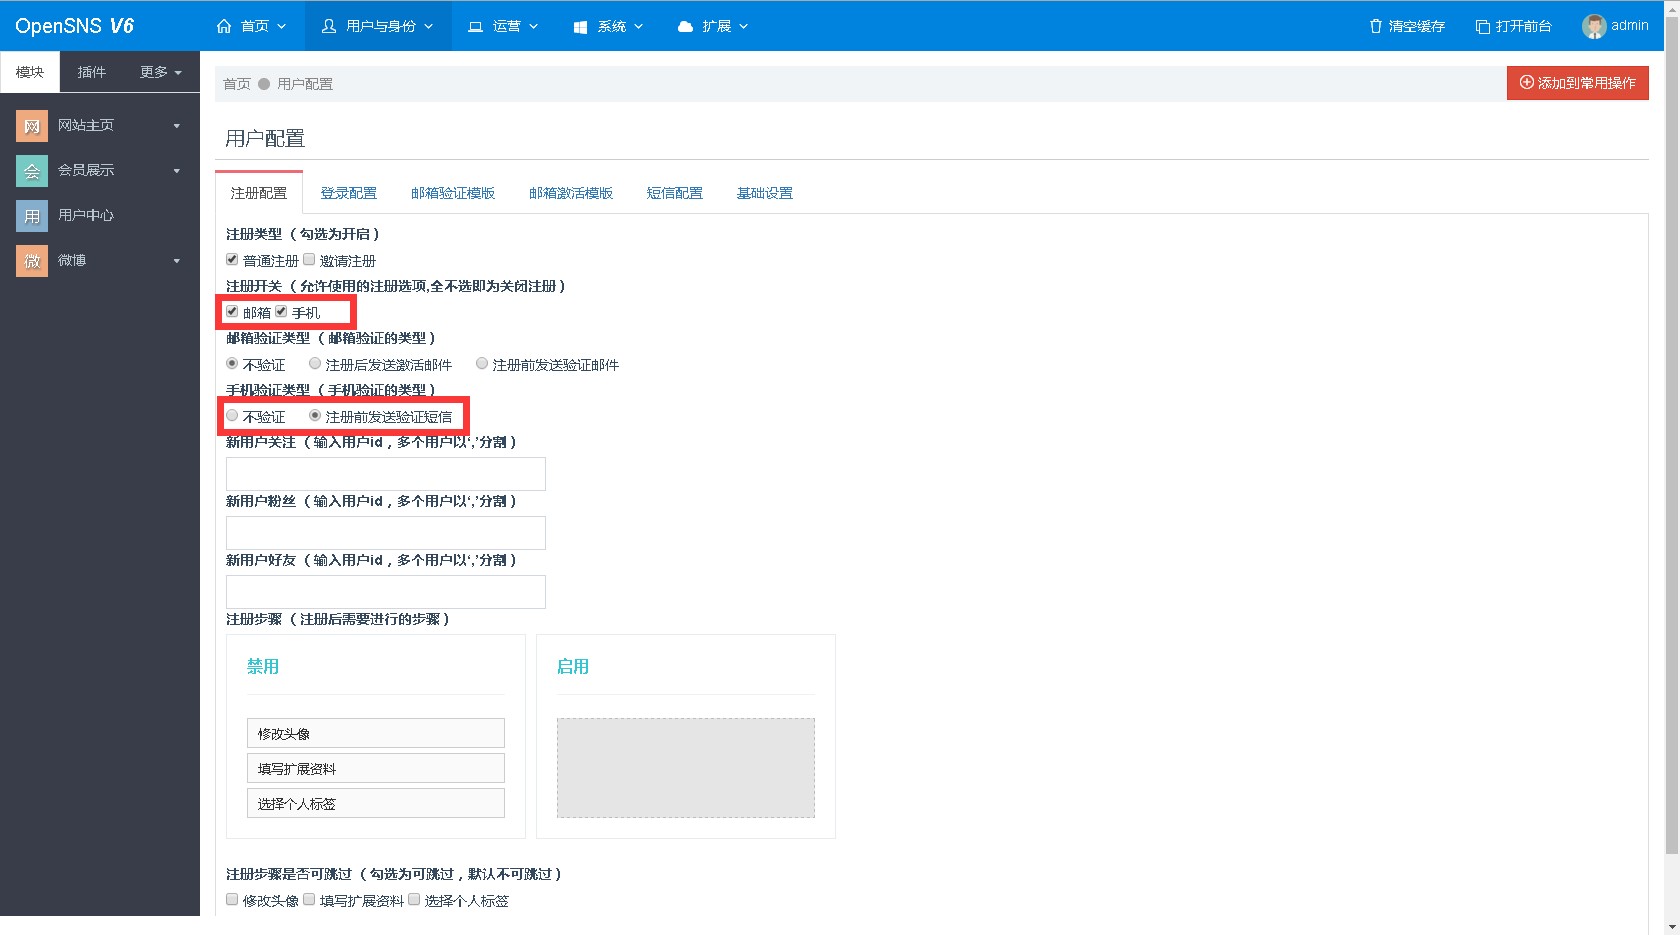Click the 启用 steps drop area
Viewport: 1680px width, 935px height.
(x=686, y=768)
